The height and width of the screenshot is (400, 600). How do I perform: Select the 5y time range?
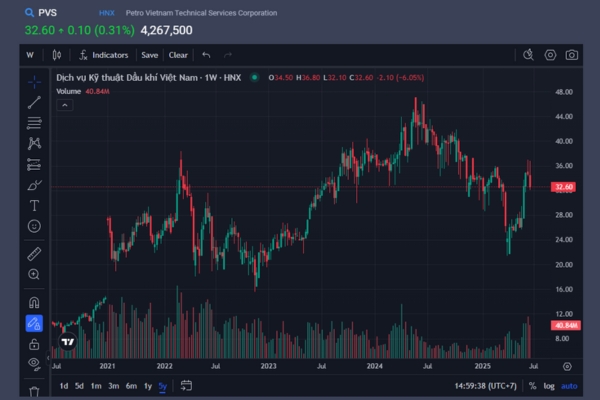pyautogui.click(x=163, y=386)
